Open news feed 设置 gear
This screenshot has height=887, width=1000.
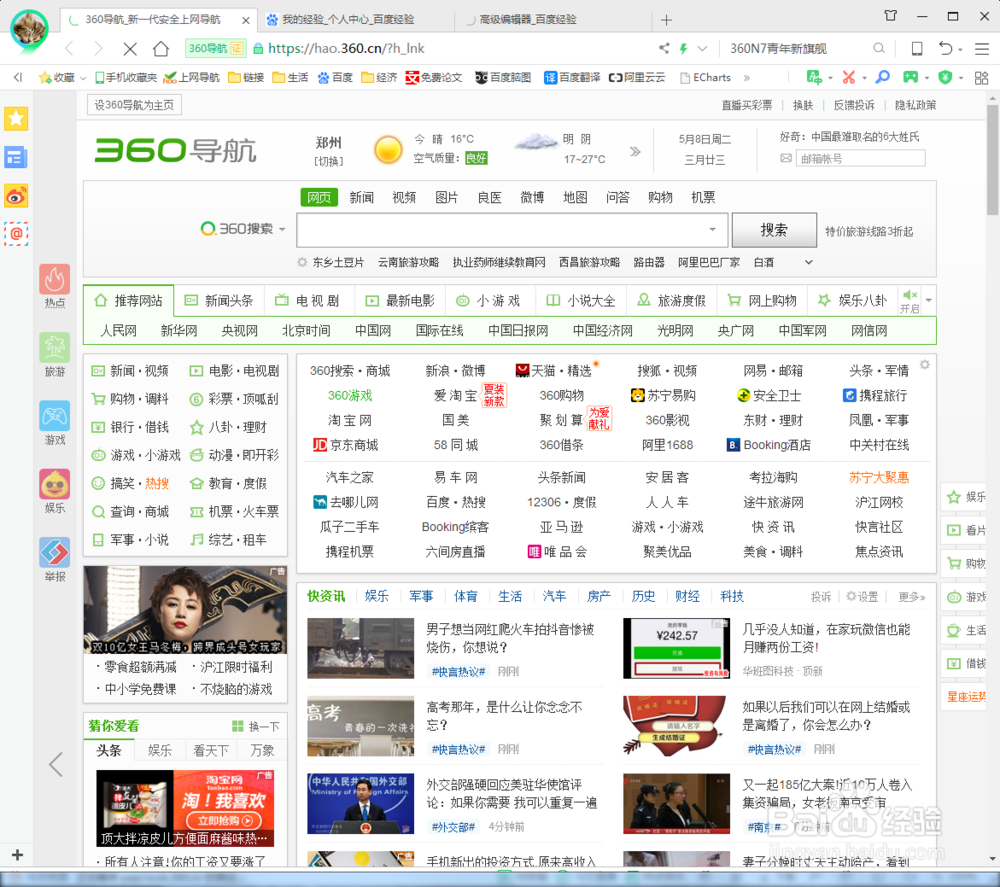pos(862,597)
